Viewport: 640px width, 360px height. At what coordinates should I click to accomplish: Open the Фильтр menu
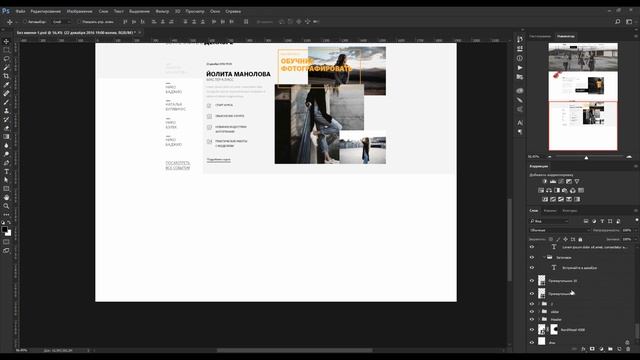point(162,11)
